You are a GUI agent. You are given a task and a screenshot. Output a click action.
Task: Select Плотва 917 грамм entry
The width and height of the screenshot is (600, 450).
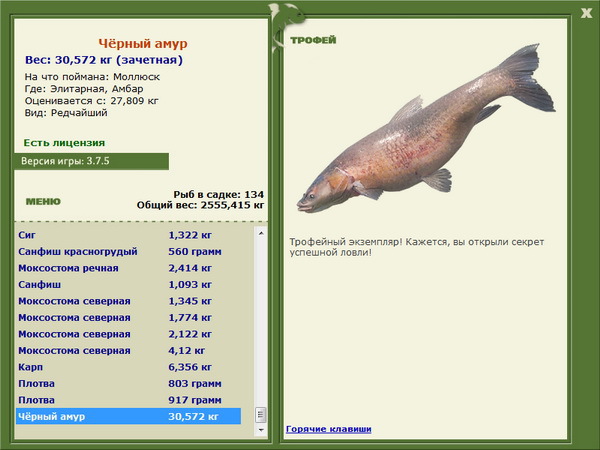coord(129,399)
